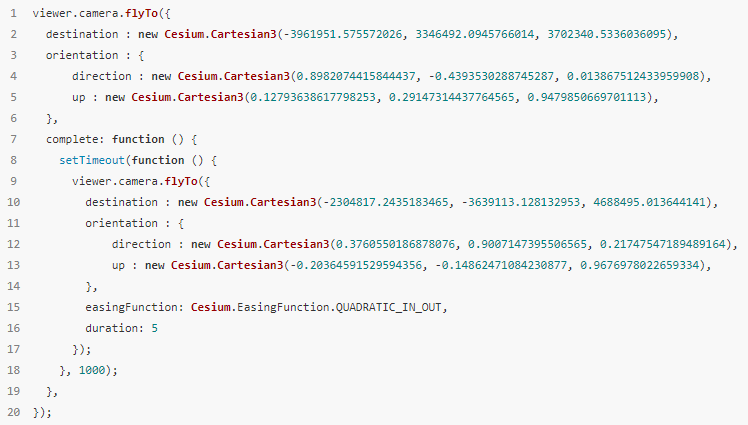Click the flyTo call on line 1
The image size is (748, 425).
coord(141,13)
